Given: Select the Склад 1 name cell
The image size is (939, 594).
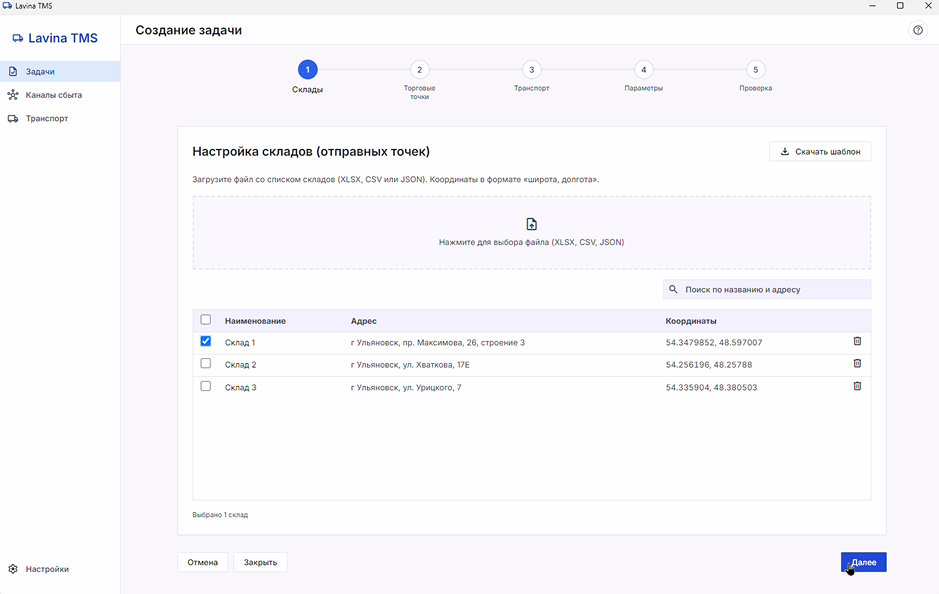Looking at the screenshot, I should 240,343.
